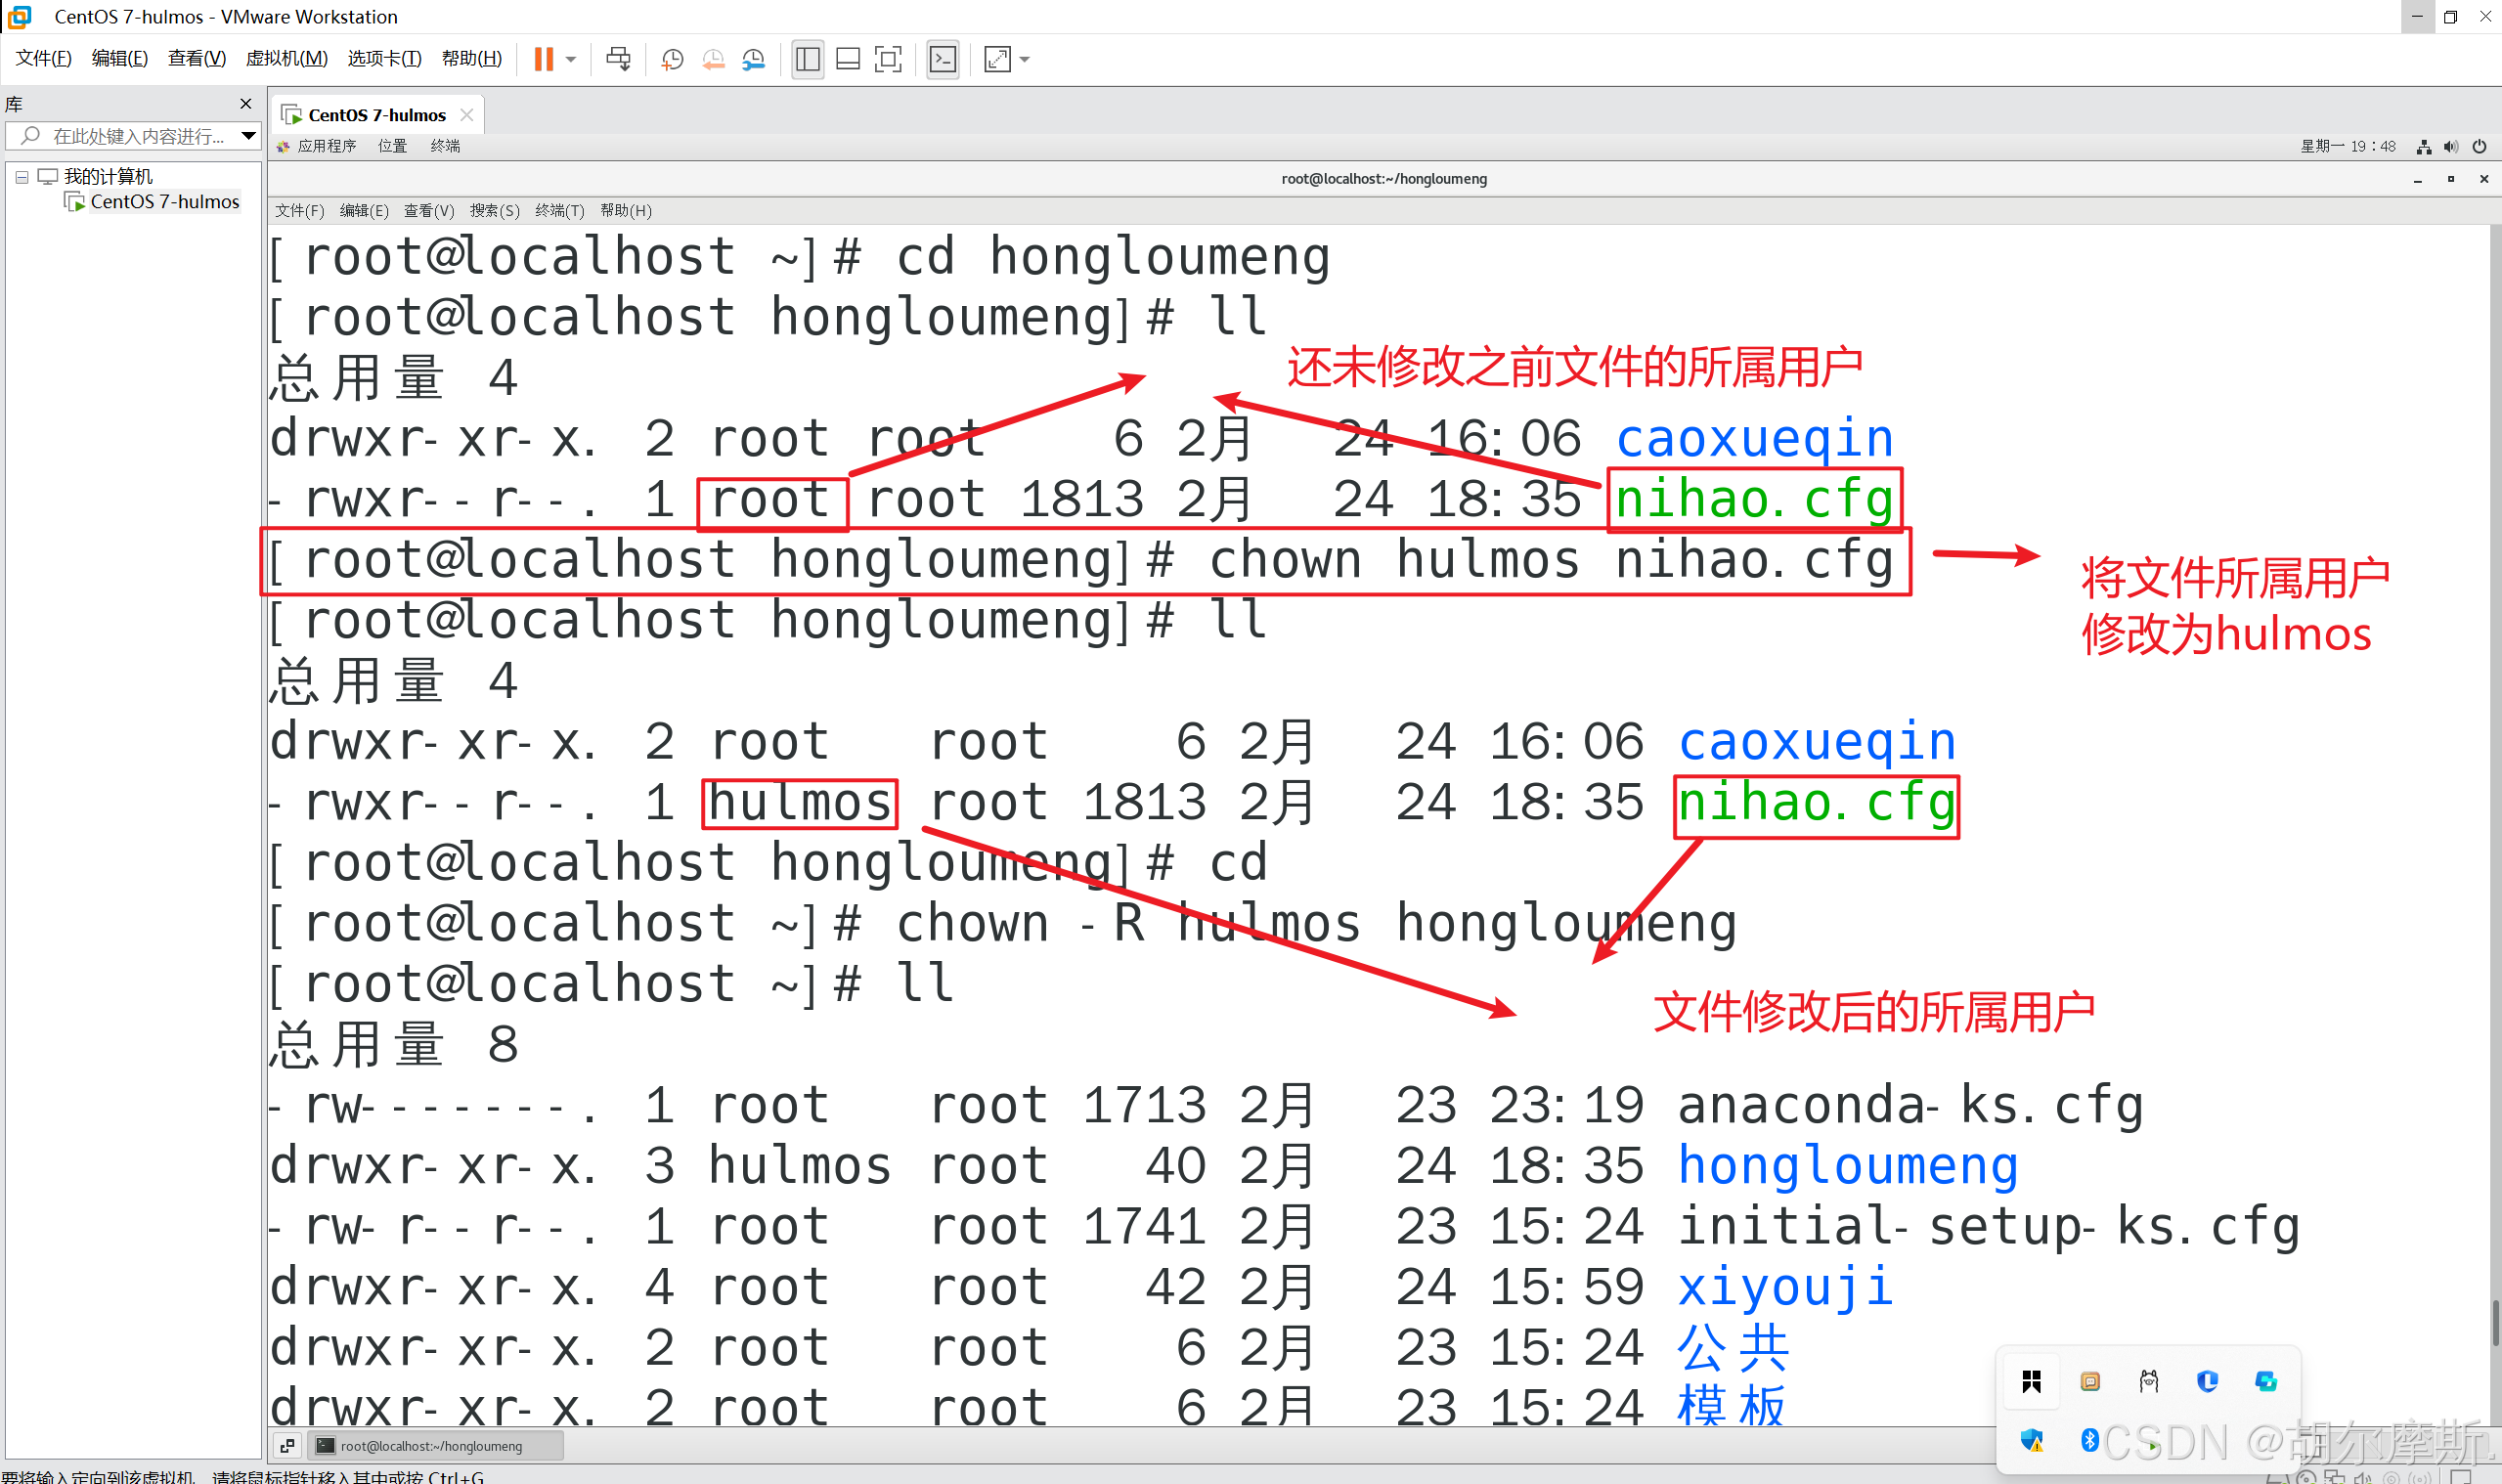Click the guest power icon
Screen dimensions: 2502x1484
tap(2479, 147)
